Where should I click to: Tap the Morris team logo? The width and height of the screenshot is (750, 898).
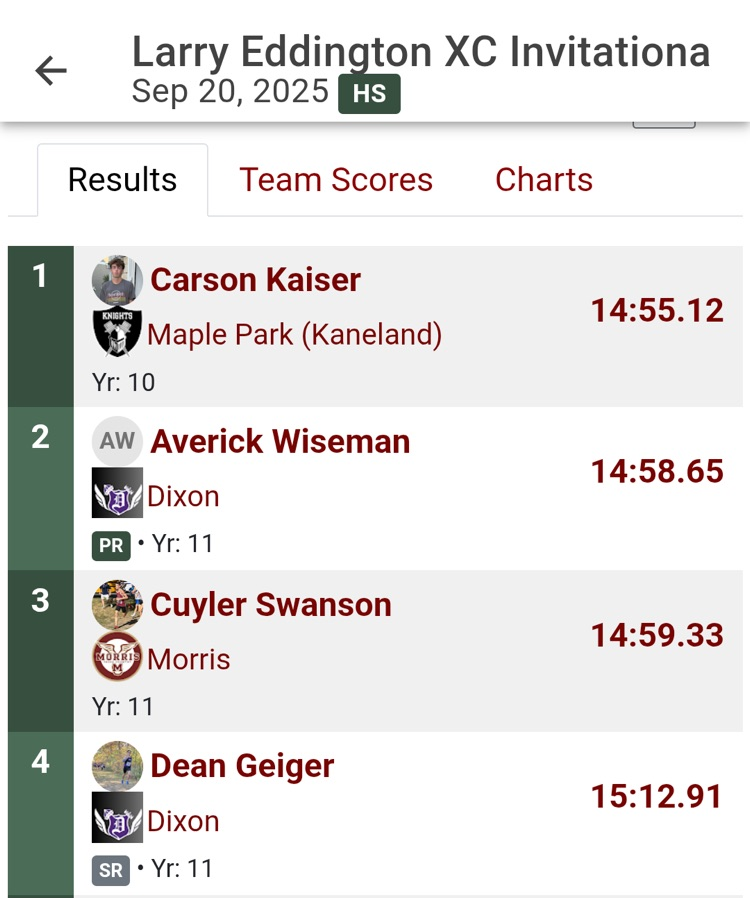coord(117,658)
